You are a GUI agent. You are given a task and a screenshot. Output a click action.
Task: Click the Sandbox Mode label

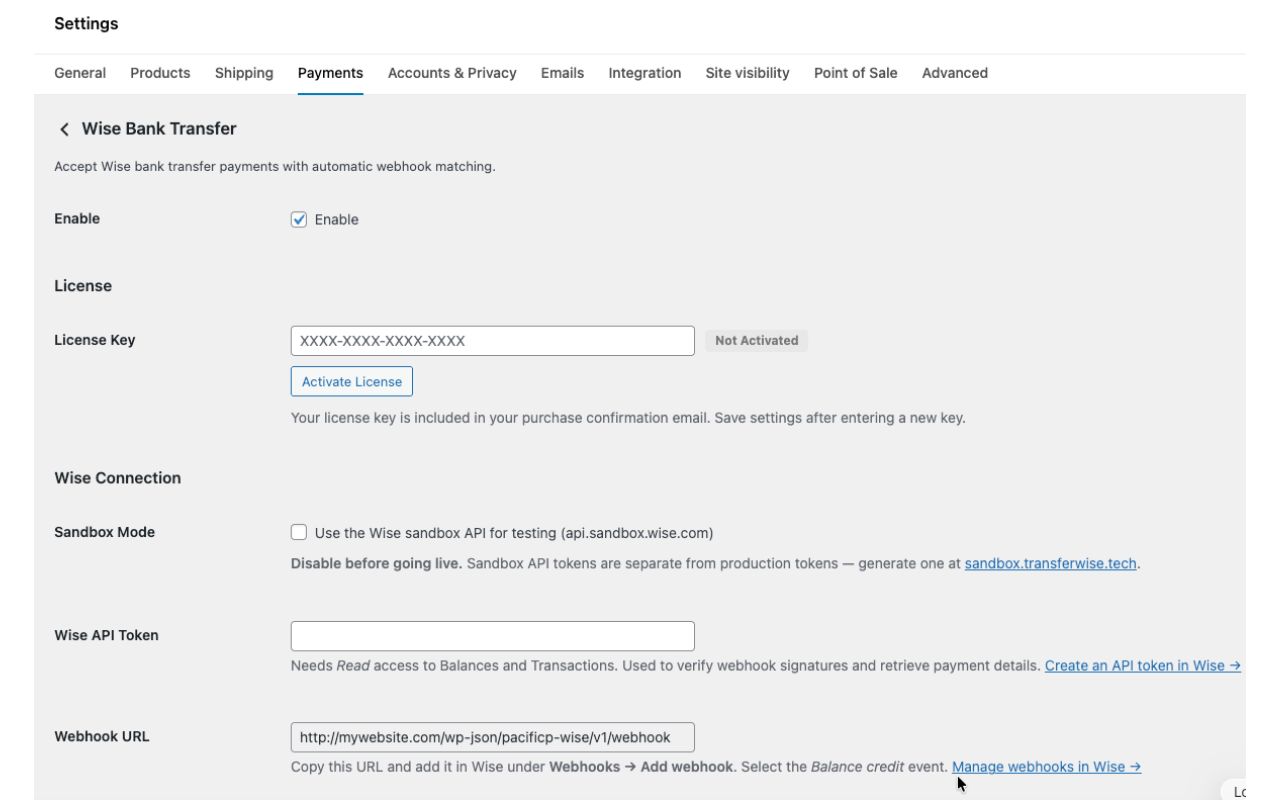coord(104,533)
